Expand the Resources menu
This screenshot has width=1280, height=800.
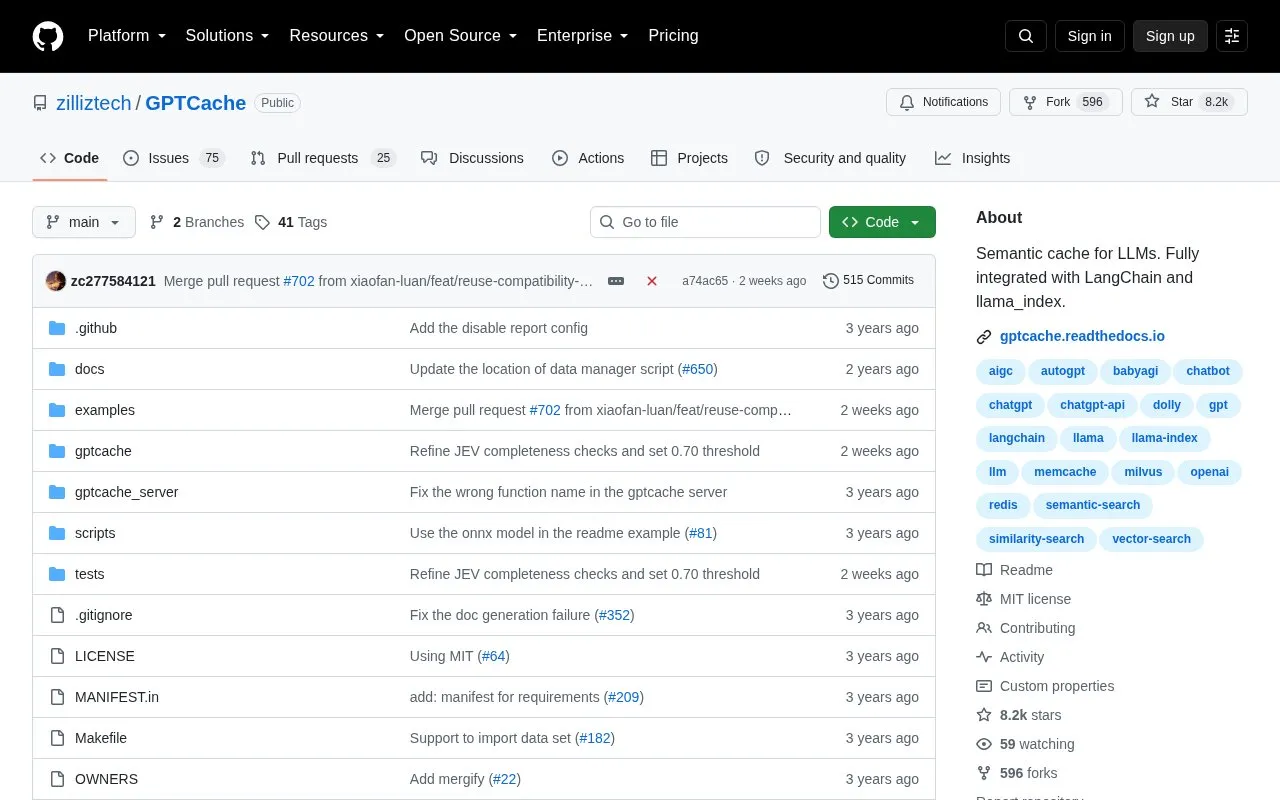point(337,36)
